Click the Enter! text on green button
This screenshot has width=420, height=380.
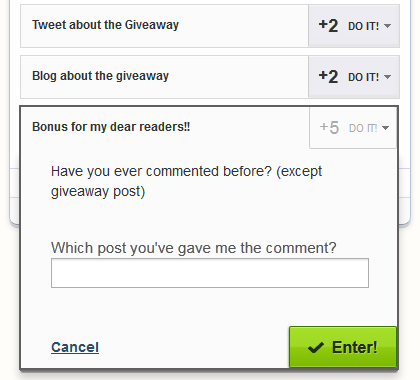pos(355,347)
